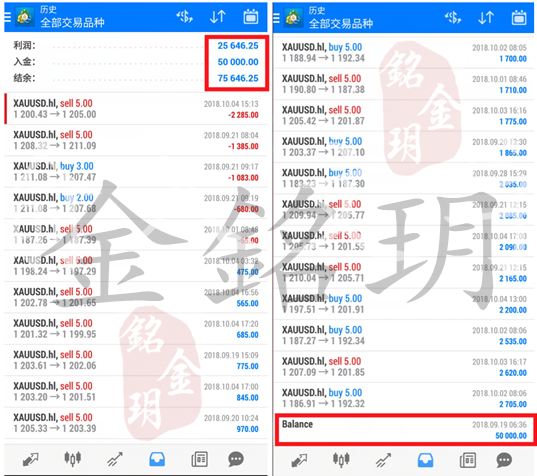
Task: Open Trade tab trend-line icon on profit-summary screen
Action: 115,459
